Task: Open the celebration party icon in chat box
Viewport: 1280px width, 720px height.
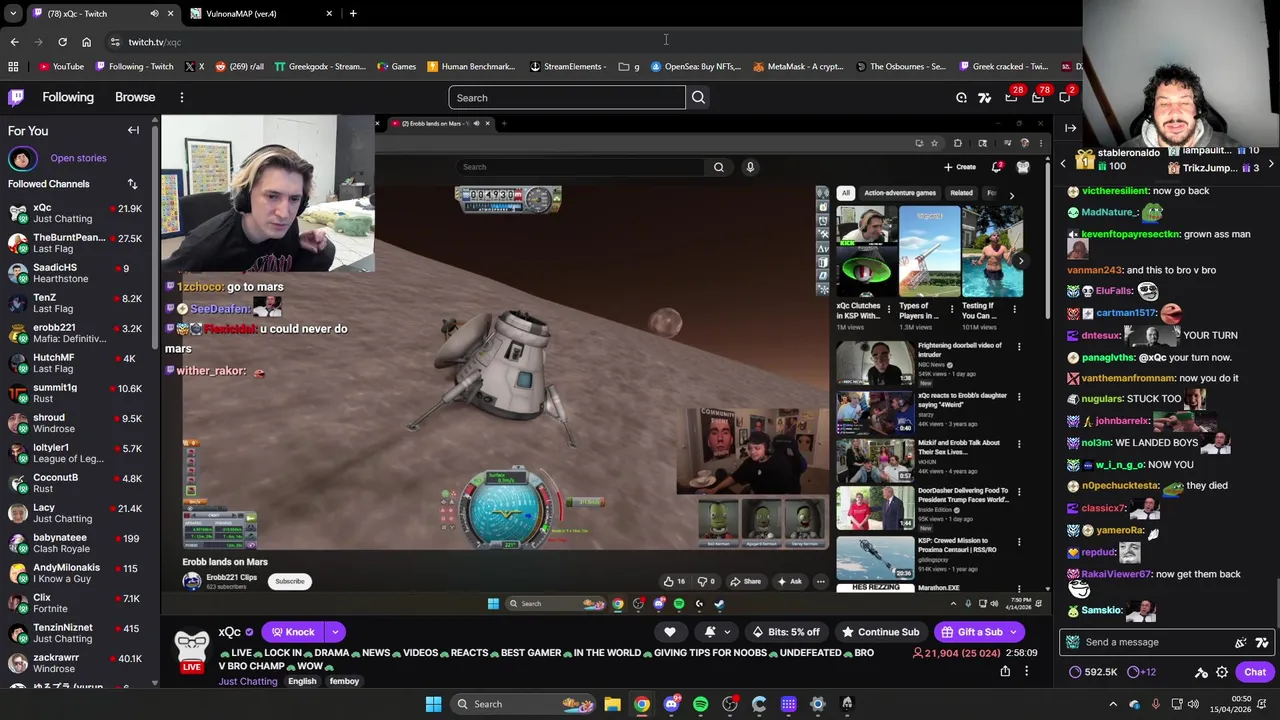Action: (x=1241, y=642)
